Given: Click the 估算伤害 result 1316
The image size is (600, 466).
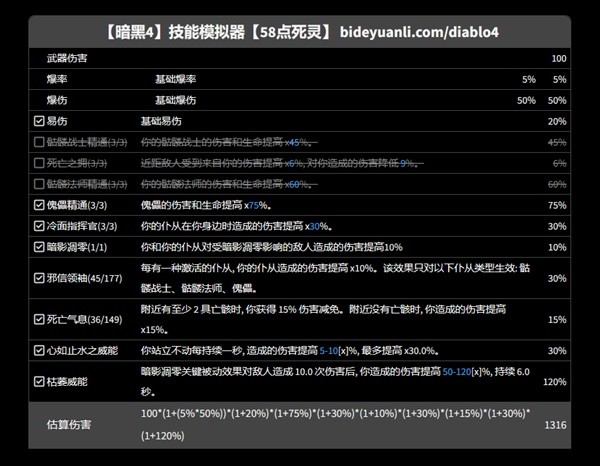Looking at the screenshot, I should 555,424.
